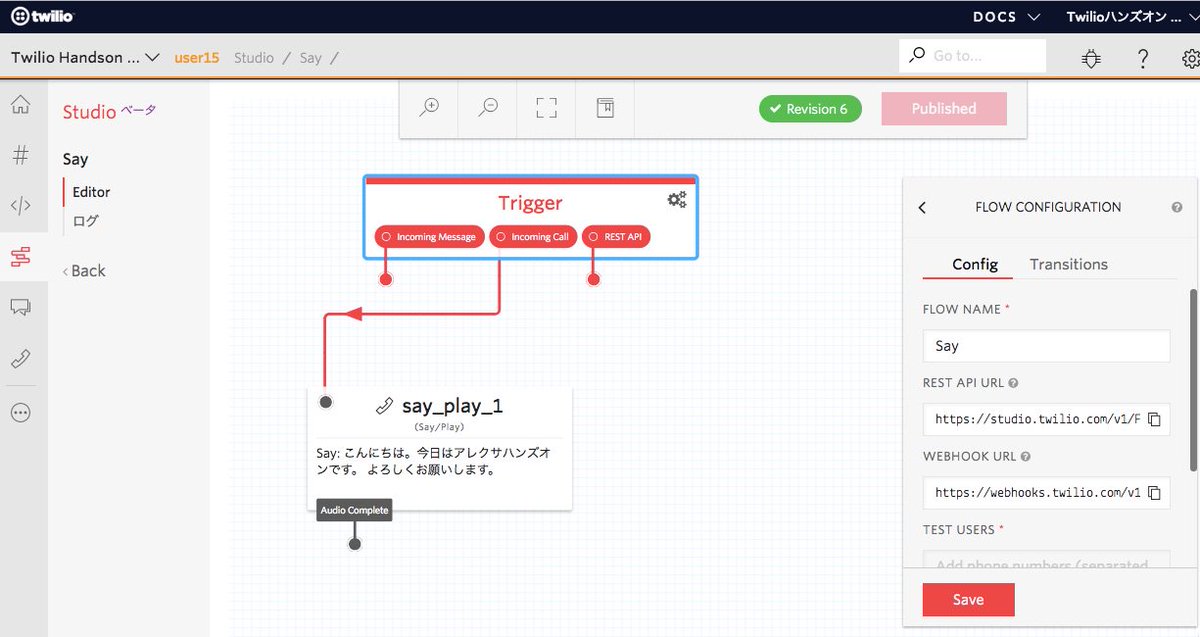Click Webhook URL info icon

click(1025, 456)
